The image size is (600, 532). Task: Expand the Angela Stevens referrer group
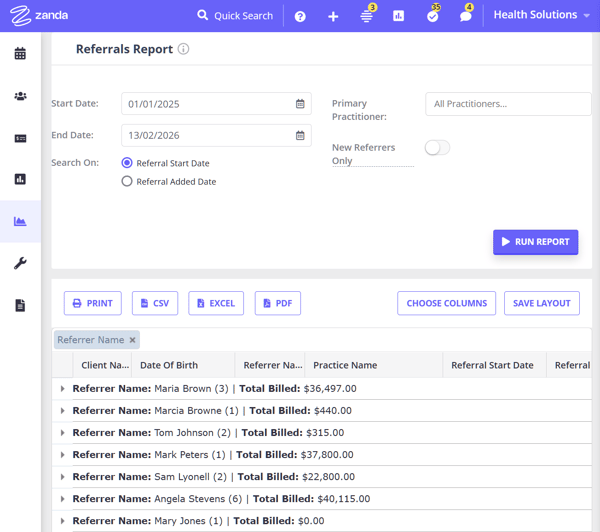coord(63,499)
